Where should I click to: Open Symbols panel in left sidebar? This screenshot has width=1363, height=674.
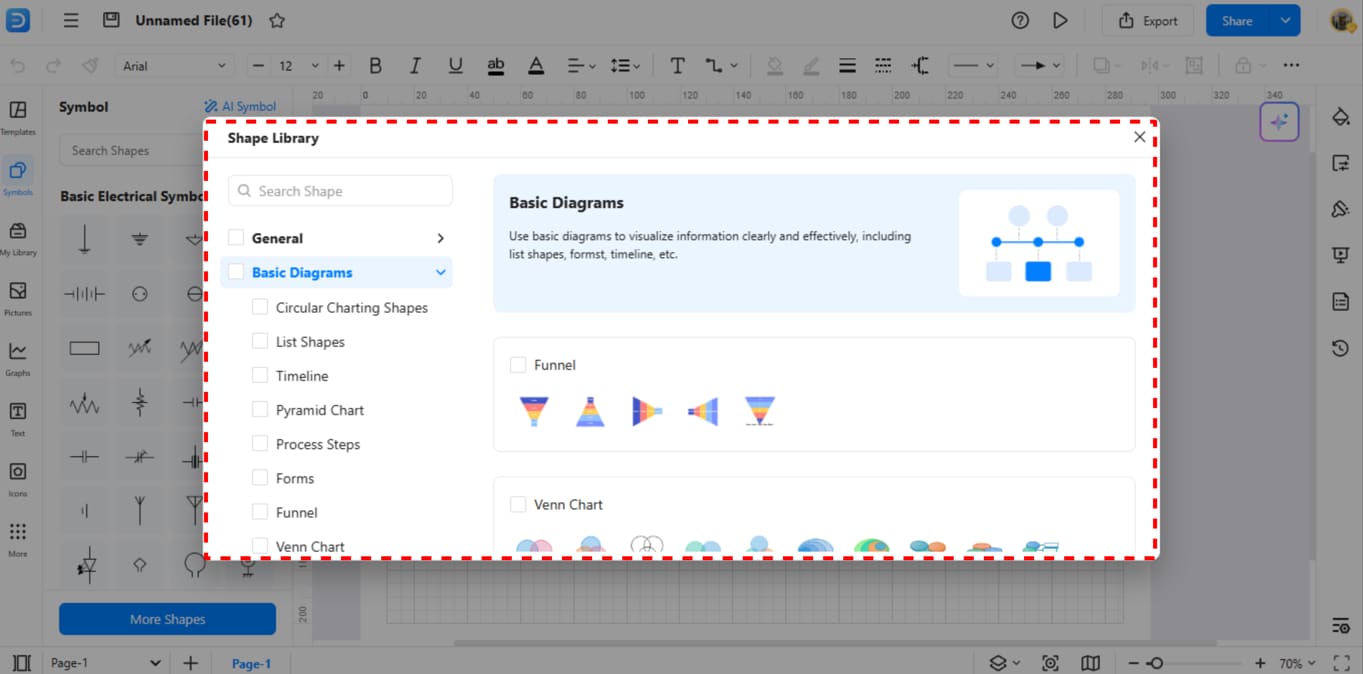pos(18,177)
